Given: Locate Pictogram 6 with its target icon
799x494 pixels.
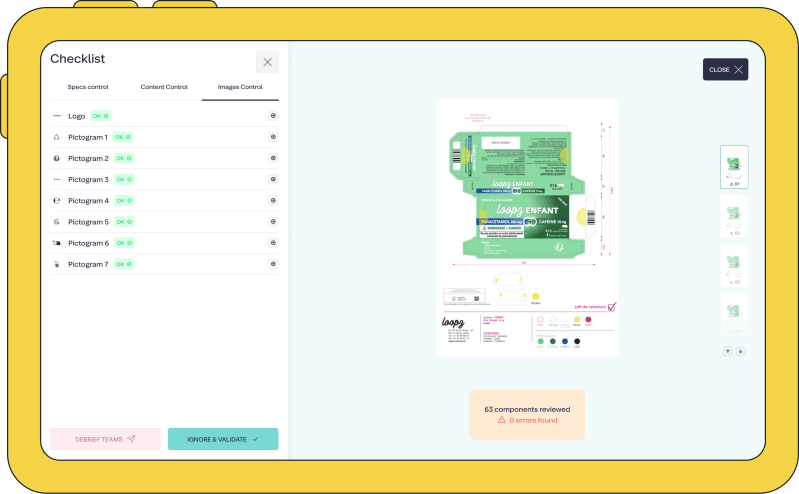Looking at the screenshot, I should pyautogui.click(x=273, y=243).
